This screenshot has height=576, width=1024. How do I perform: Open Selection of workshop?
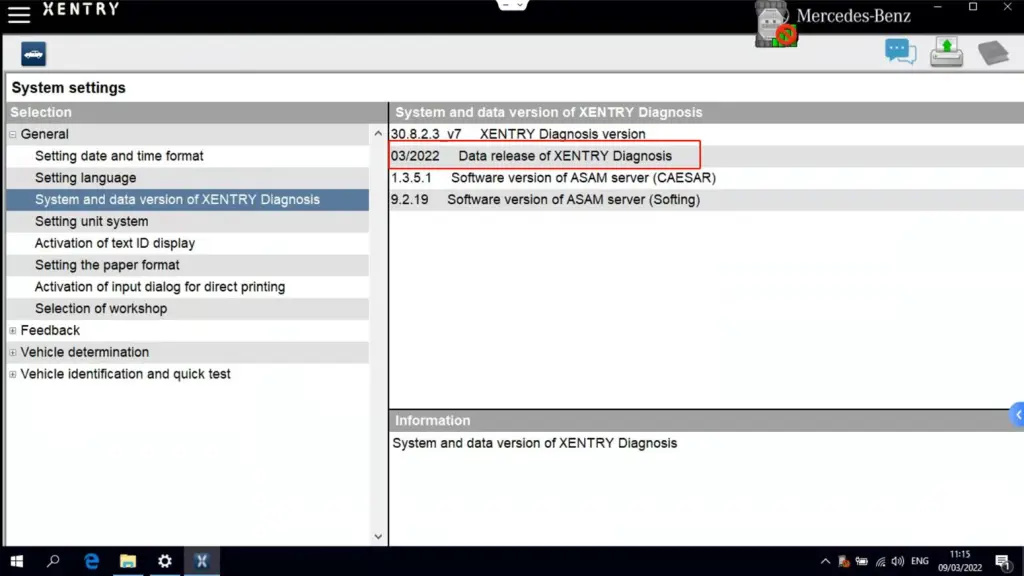click(187, 308)
